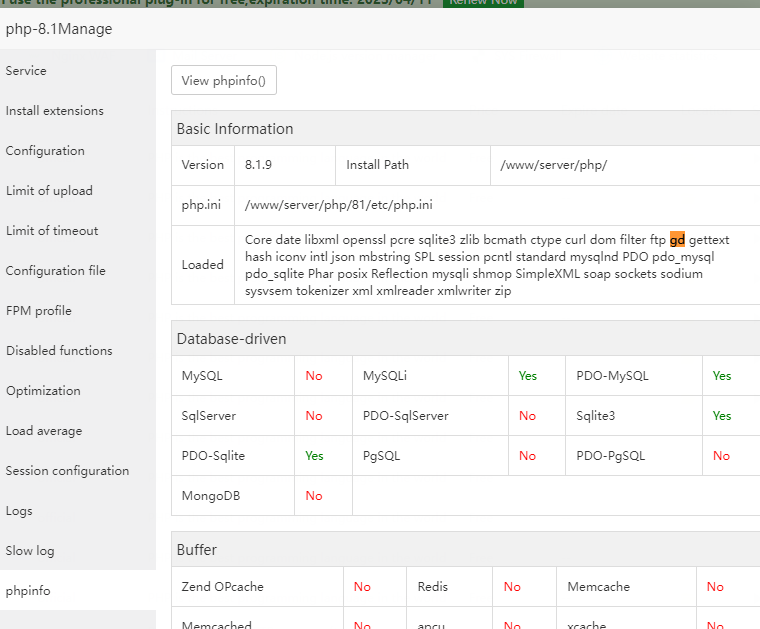760x629 pixels.
Task: Switch to Limit of timeout page
Action: (x=52, y=231)
